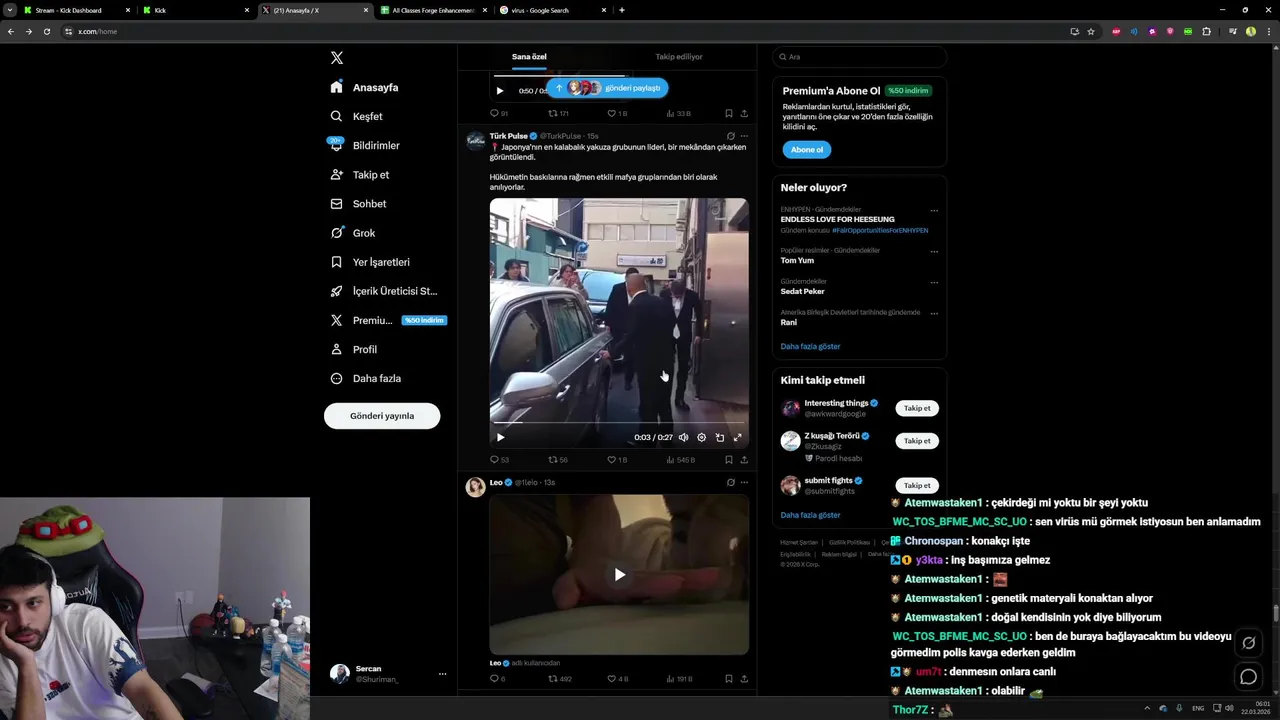
Task: Open Sohbet messages
Action: pyautogui.click(x=358, y=203)
